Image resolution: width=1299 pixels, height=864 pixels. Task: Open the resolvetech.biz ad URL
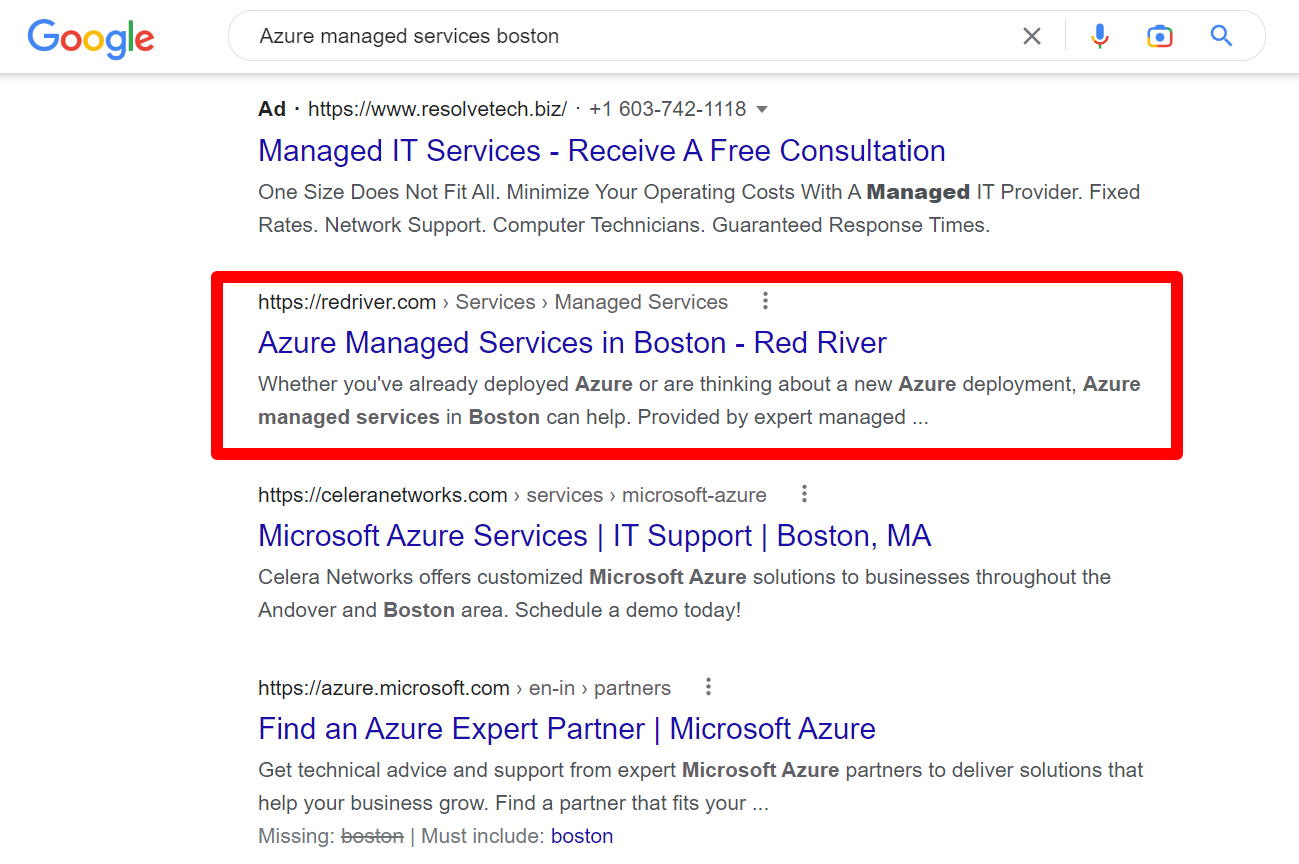tap(436, 109)
